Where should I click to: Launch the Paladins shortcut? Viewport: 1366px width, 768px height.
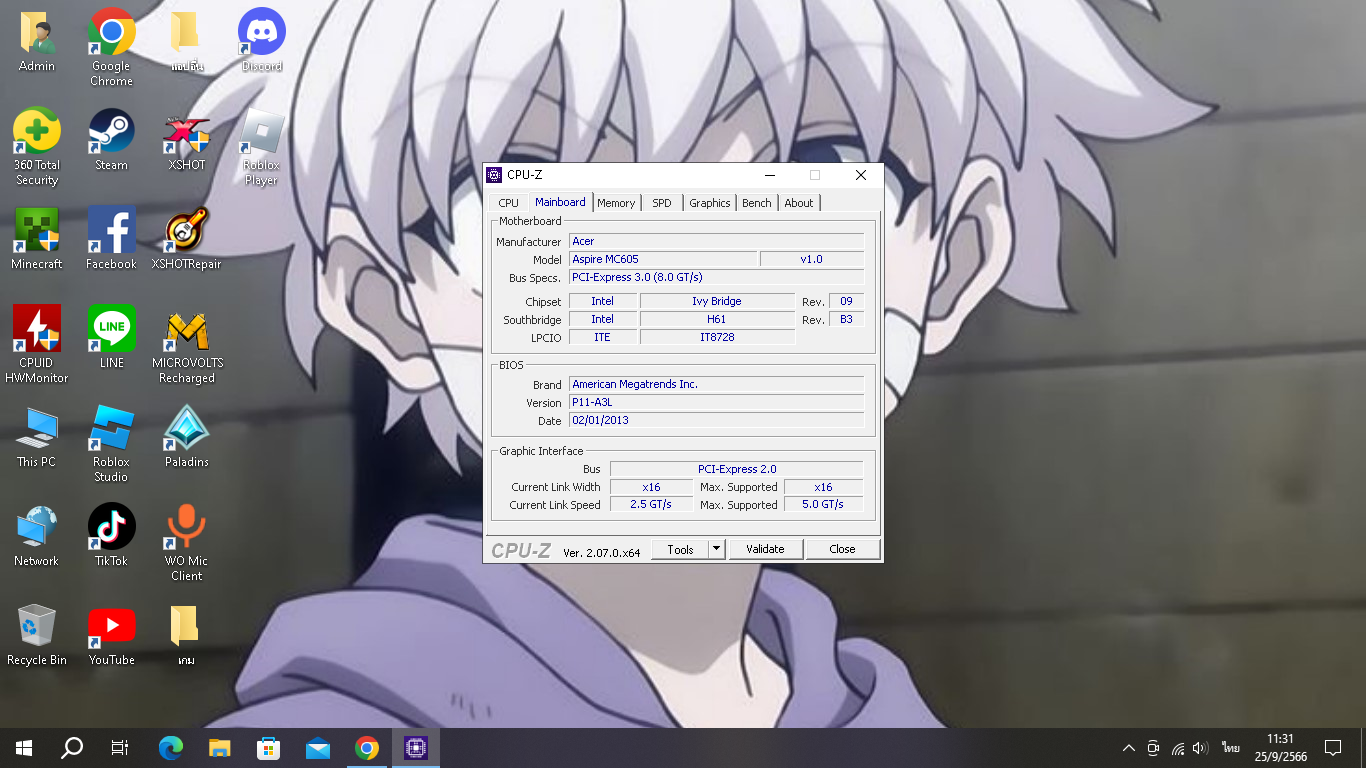point(187,437)
